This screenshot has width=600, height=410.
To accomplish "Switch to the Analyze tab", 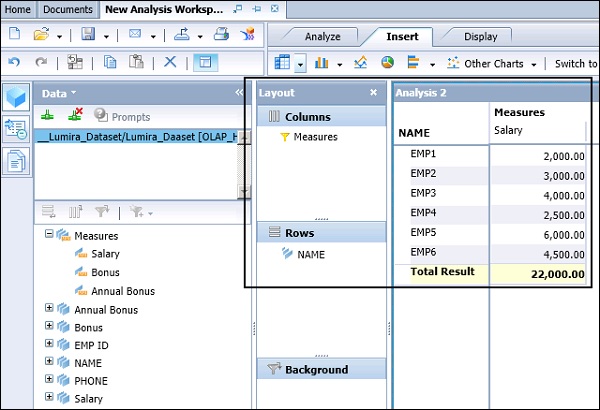I will click(x=322, y=37).
